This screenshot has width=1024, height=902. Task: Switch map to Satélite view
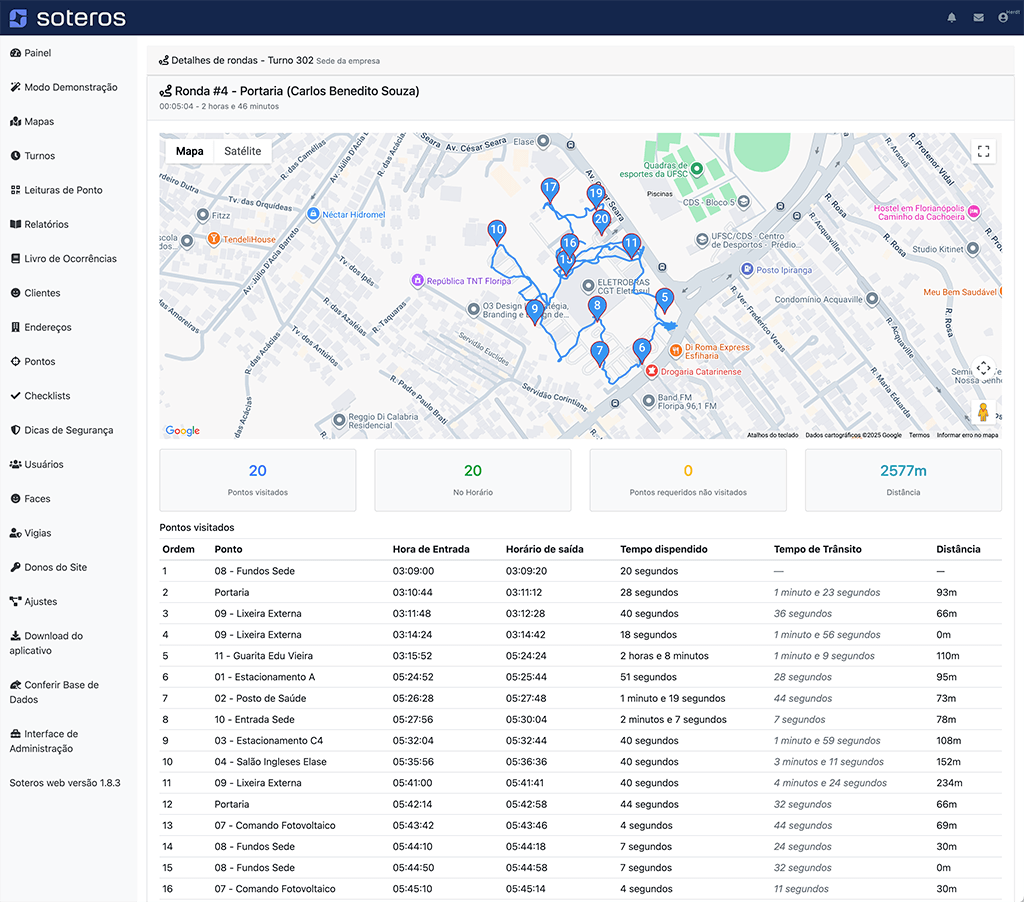pyautogui.click(x=243, y=151)
